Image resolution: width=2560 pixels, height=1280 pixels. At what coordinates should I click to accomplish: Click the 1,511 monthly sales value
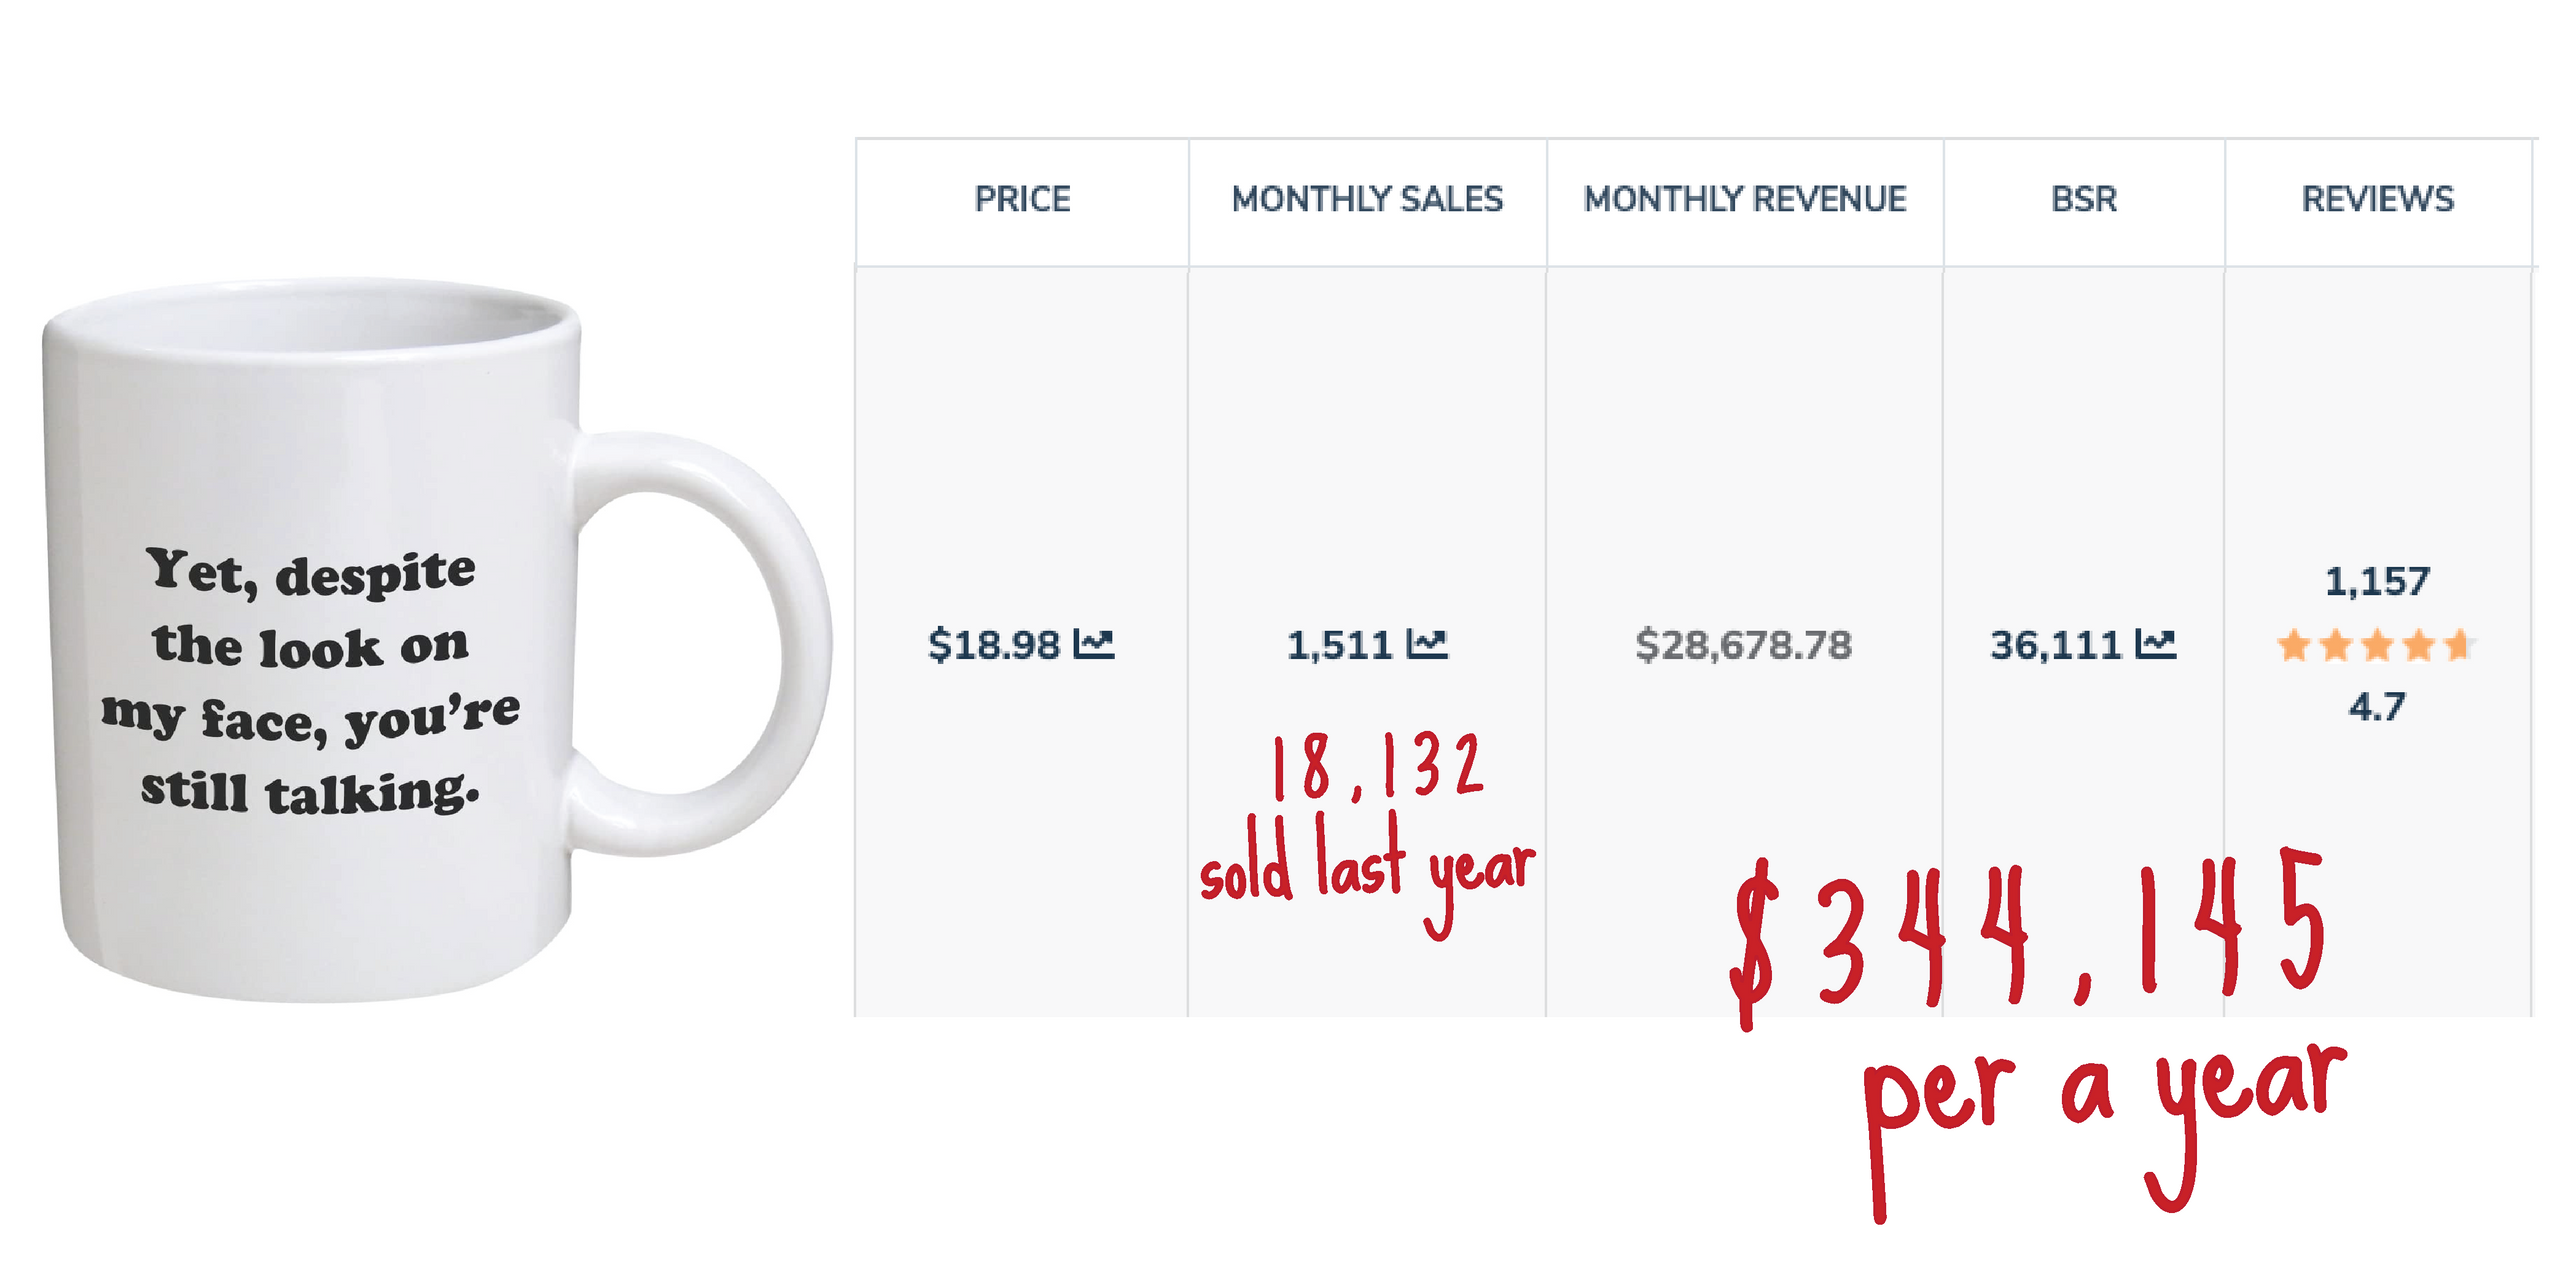click(1340, 645)
